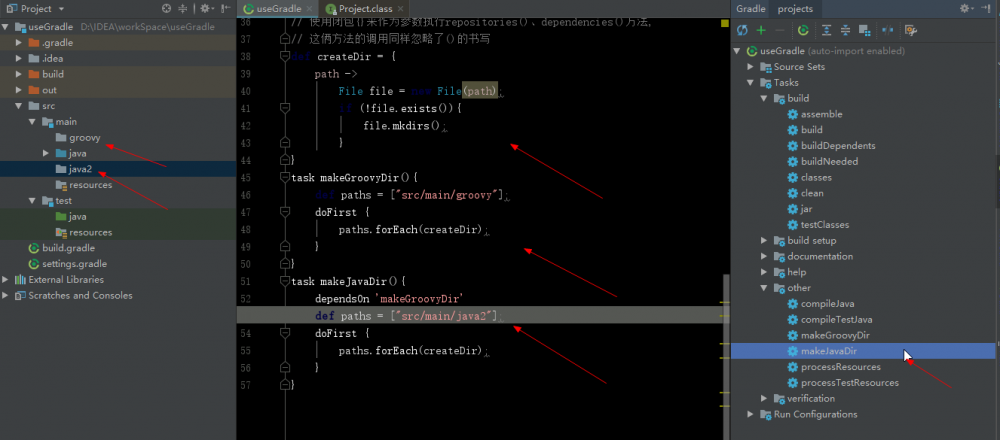Collapse the main folder
1000x440 pixels.
click(31, 121)
